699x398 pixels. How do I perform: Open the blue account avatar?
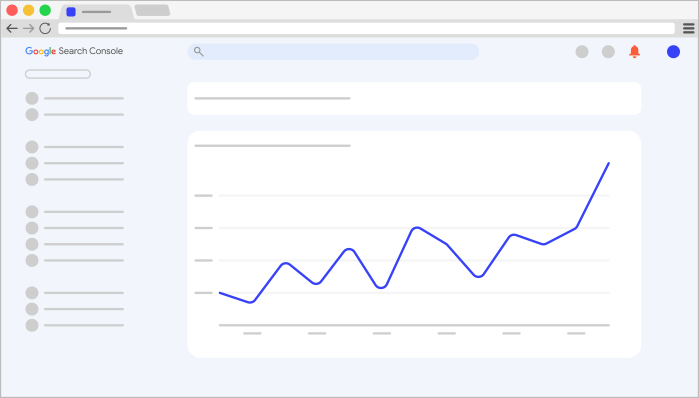tap(673, 52)
